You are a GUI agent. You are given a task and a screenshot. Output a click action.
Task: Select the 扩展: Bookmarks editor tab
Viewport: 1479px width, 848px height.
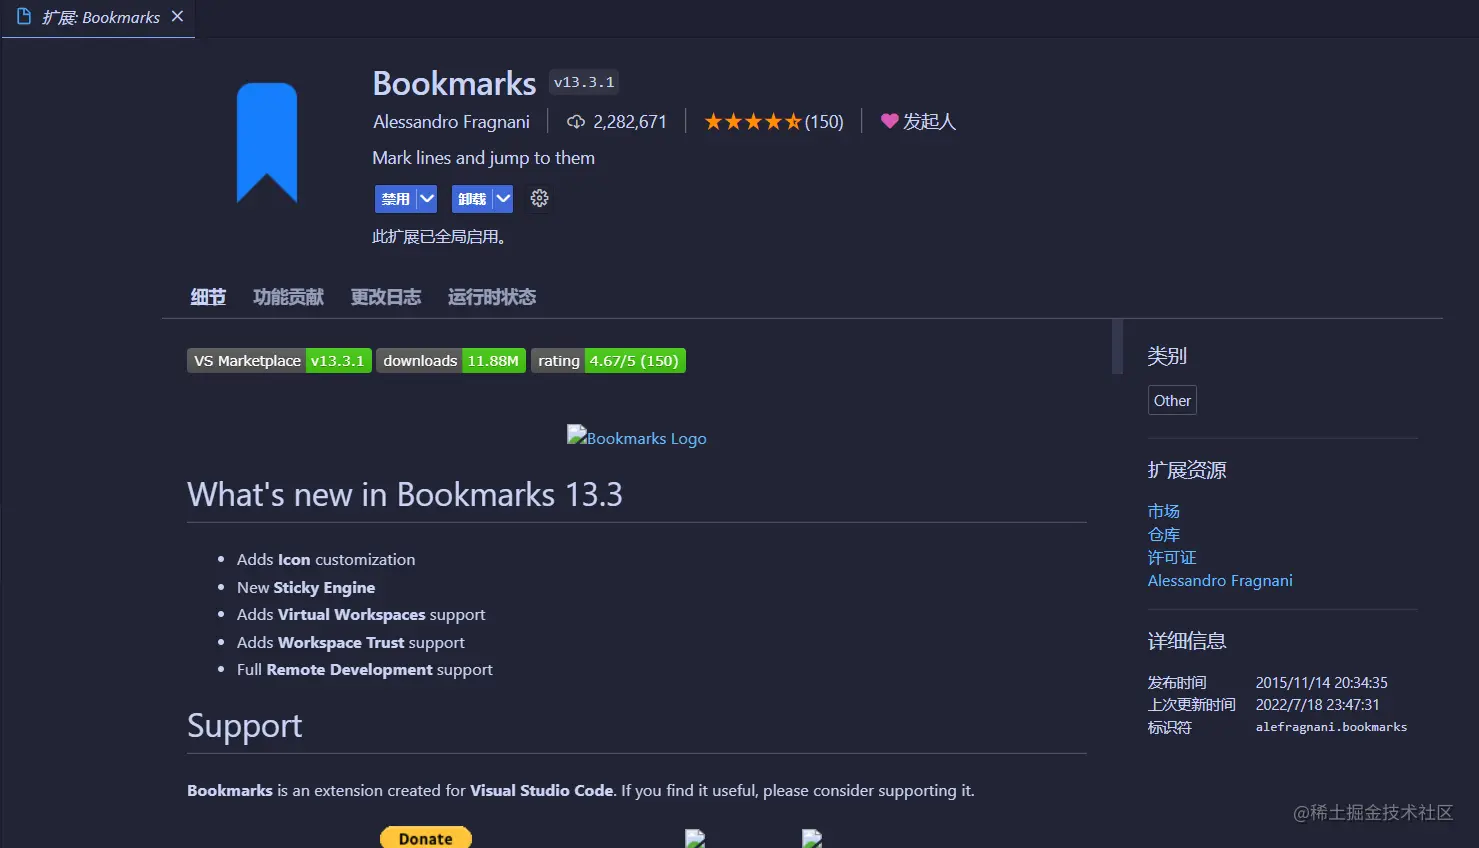coord(99,18)
